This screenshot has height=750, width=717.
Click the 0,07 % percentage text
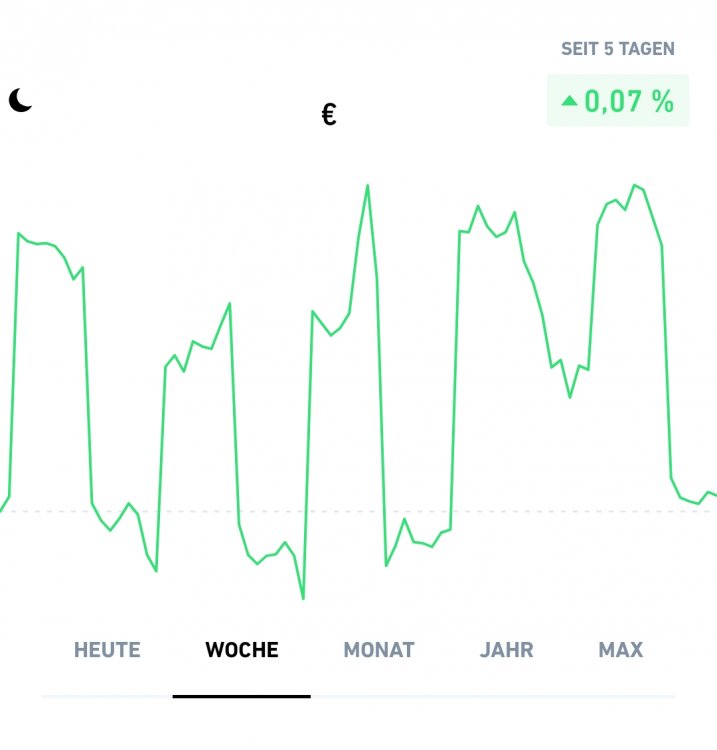[629, 101]
